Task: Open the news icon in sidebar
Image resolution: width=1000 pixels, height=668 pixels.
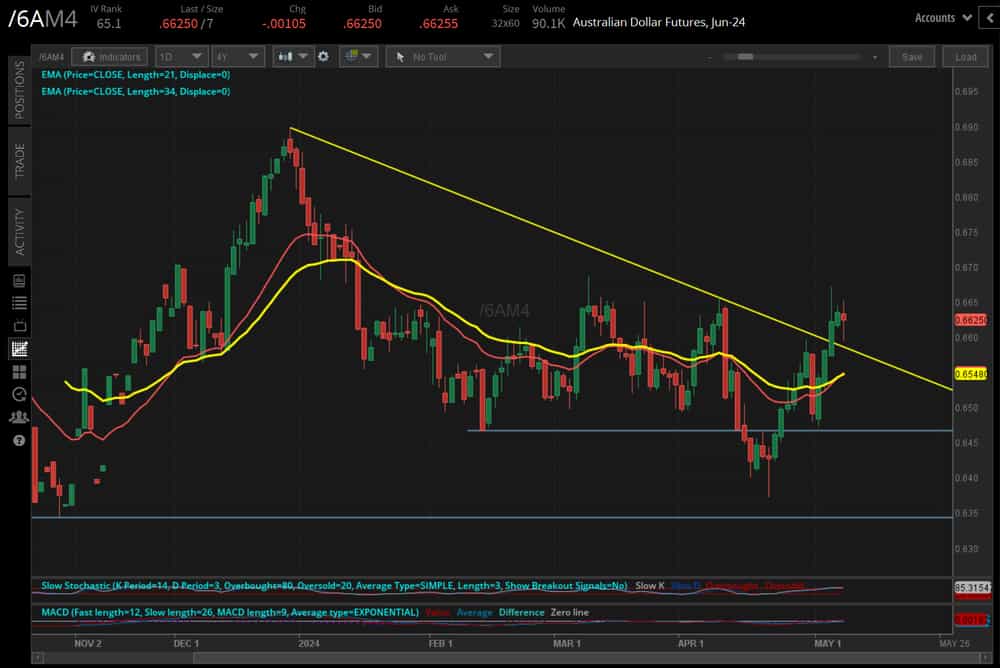Action: (19, 280)
